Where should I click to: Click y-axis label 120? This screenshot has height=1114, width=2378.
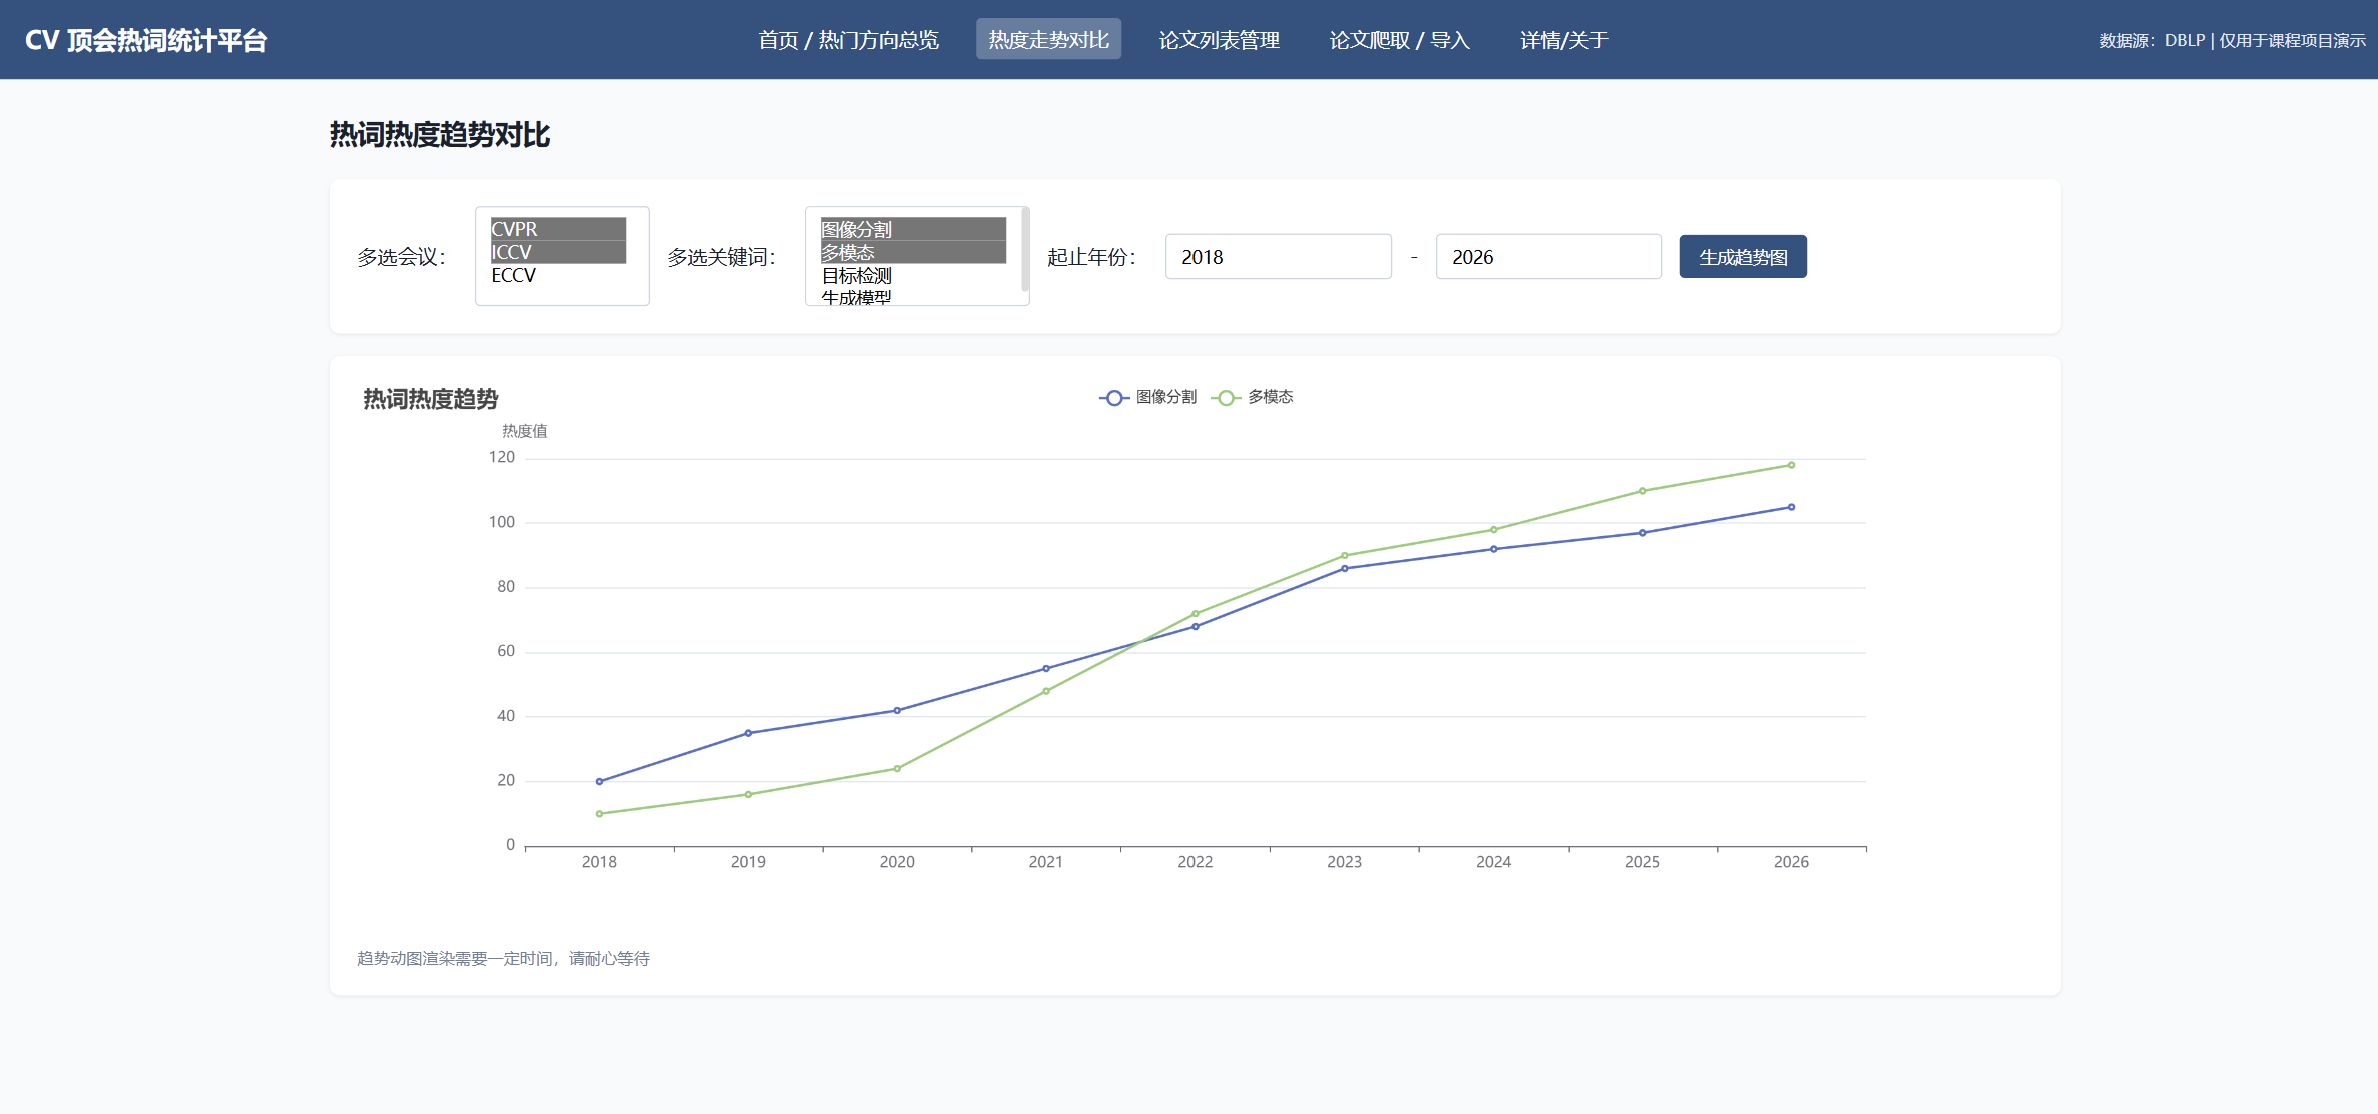[502, 457]
